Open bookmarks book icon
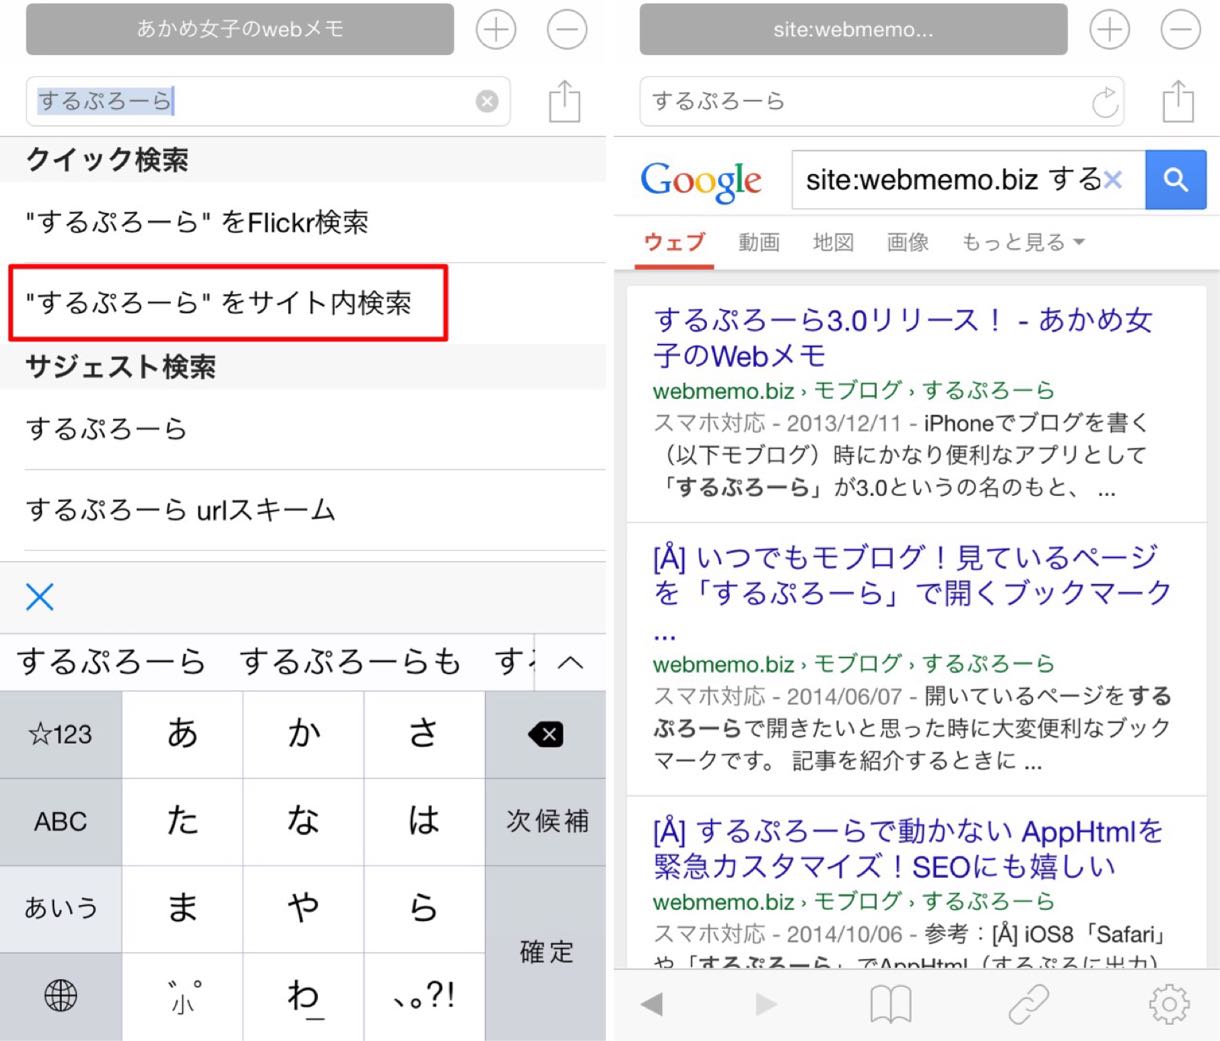Screen dimensions: 1220x1041 (x=890, y=1004)
